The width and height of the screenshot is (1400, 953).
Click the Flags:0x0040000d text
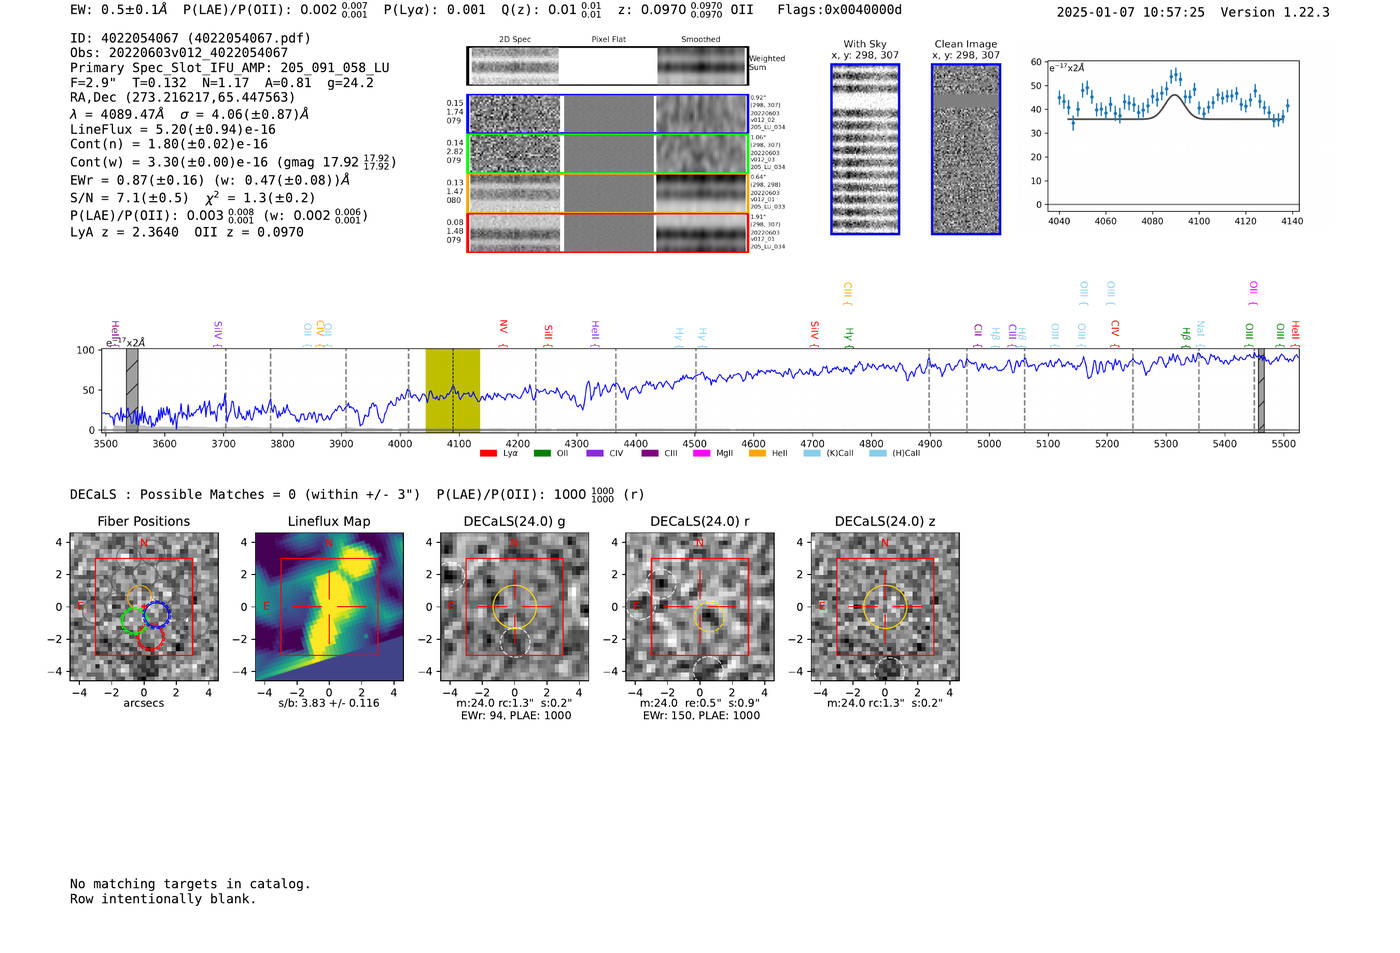(840, 10)
